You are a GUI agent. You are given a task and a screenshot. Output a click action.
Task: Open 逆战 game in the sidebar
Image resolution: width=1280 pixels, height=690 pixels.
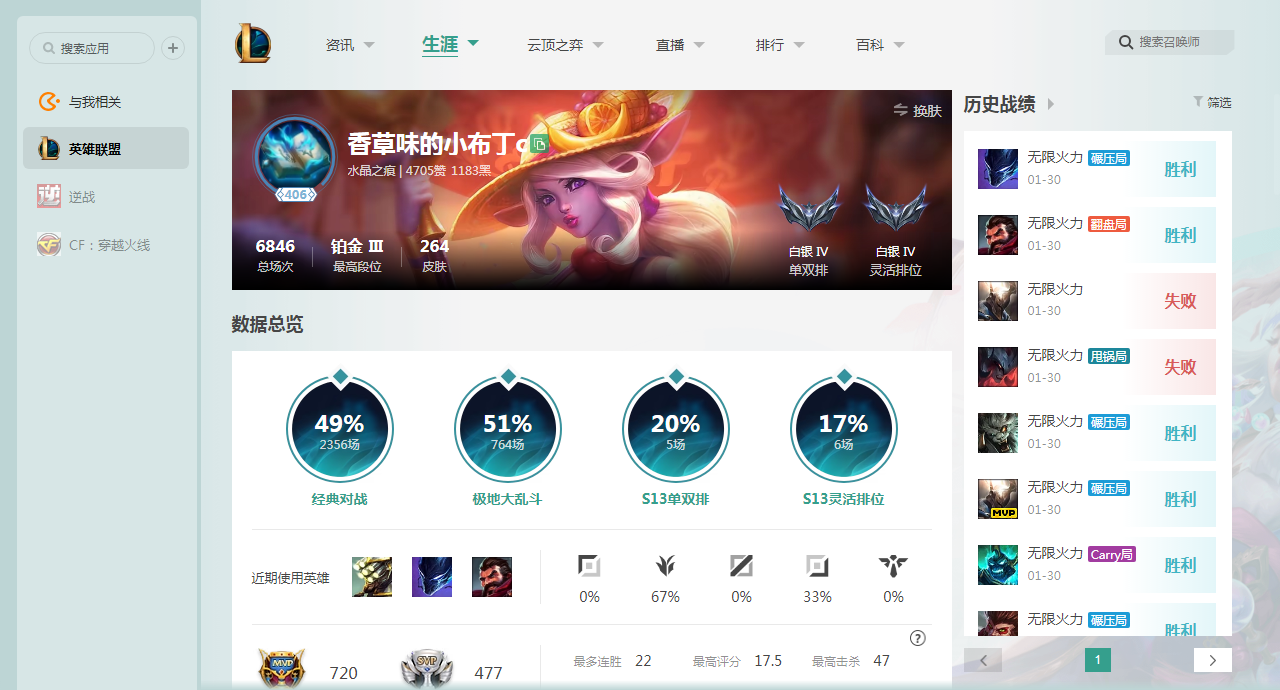[x=106, y=197]
